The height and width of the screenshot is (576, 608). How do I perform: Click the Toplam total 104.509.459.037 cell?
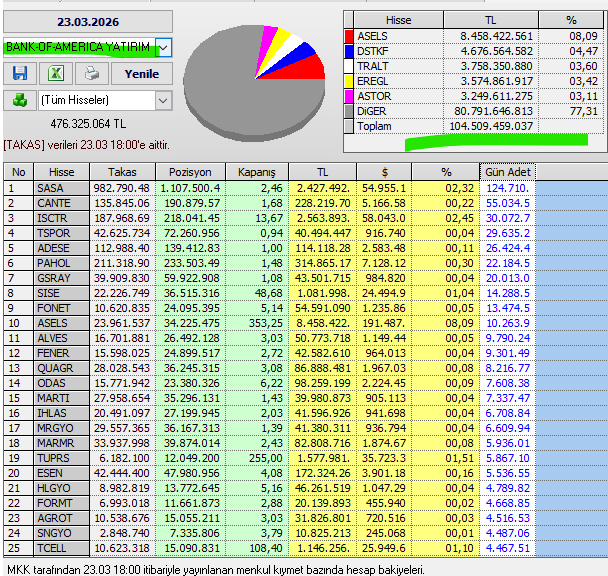click(x=491, y=126)
